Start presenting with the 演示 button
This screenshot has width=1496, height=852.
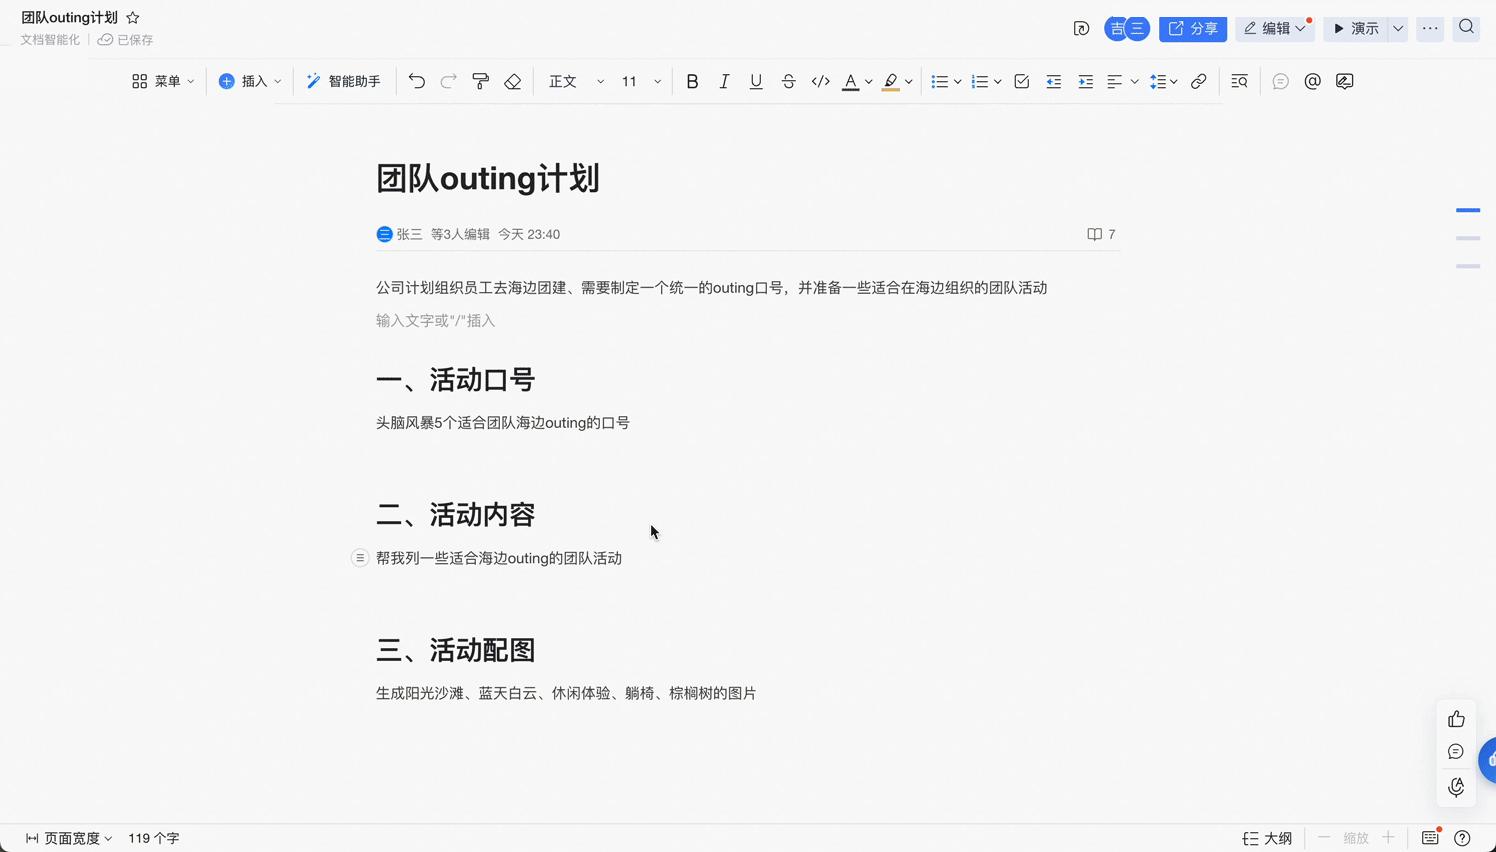pos(1362,28)
